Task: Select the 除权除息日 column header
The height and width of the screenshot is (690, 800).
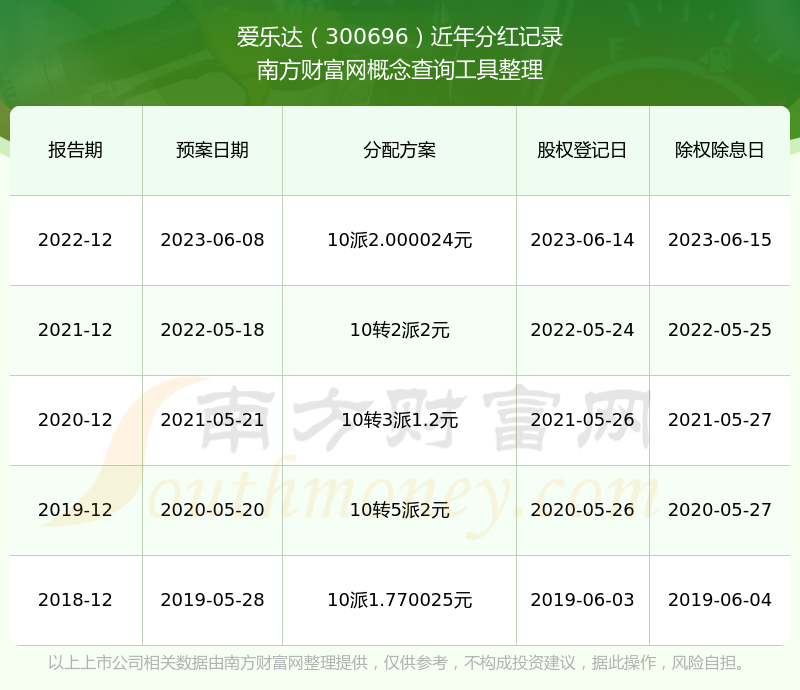Action: [x=719, y=150]
